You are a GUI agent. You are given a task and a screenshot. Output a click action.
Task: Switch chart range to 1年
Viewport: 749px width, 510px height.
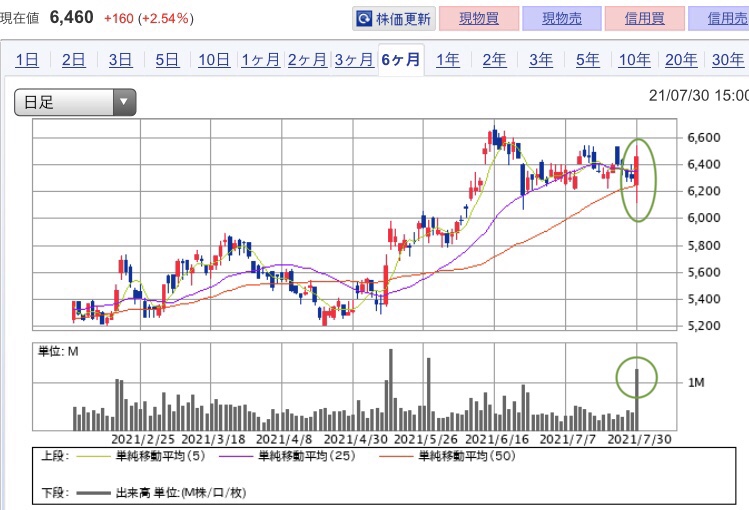[x=448, y=60]
